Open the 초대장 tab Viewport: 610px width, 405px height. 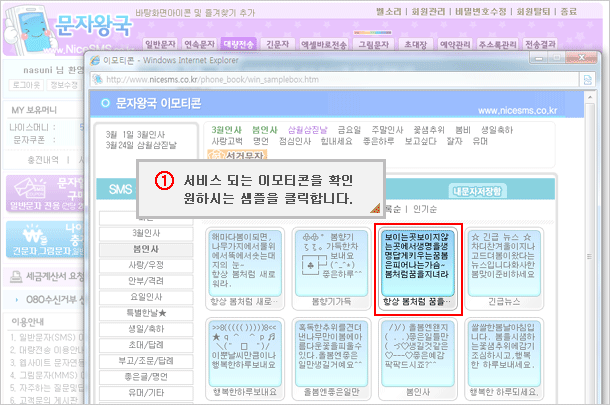point(415,44)
